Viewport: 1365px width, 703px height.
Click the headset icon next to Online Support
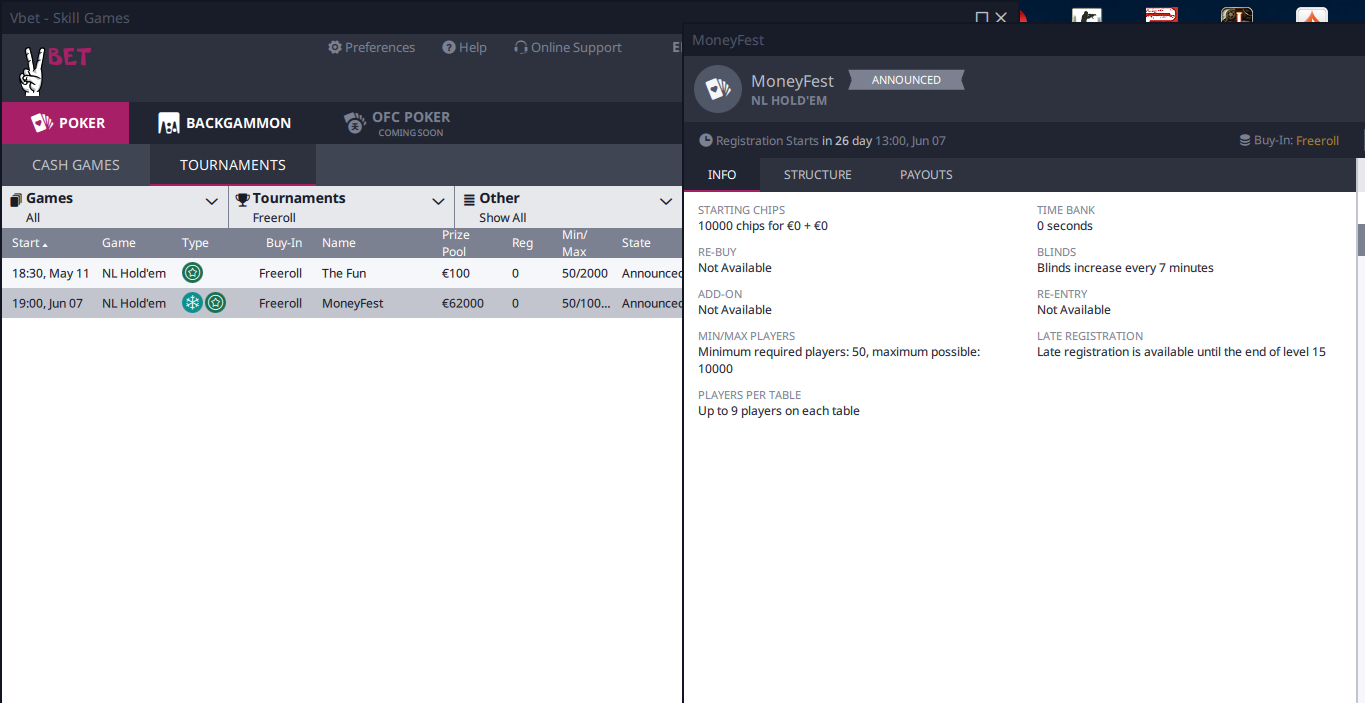[x=520, y=47]
